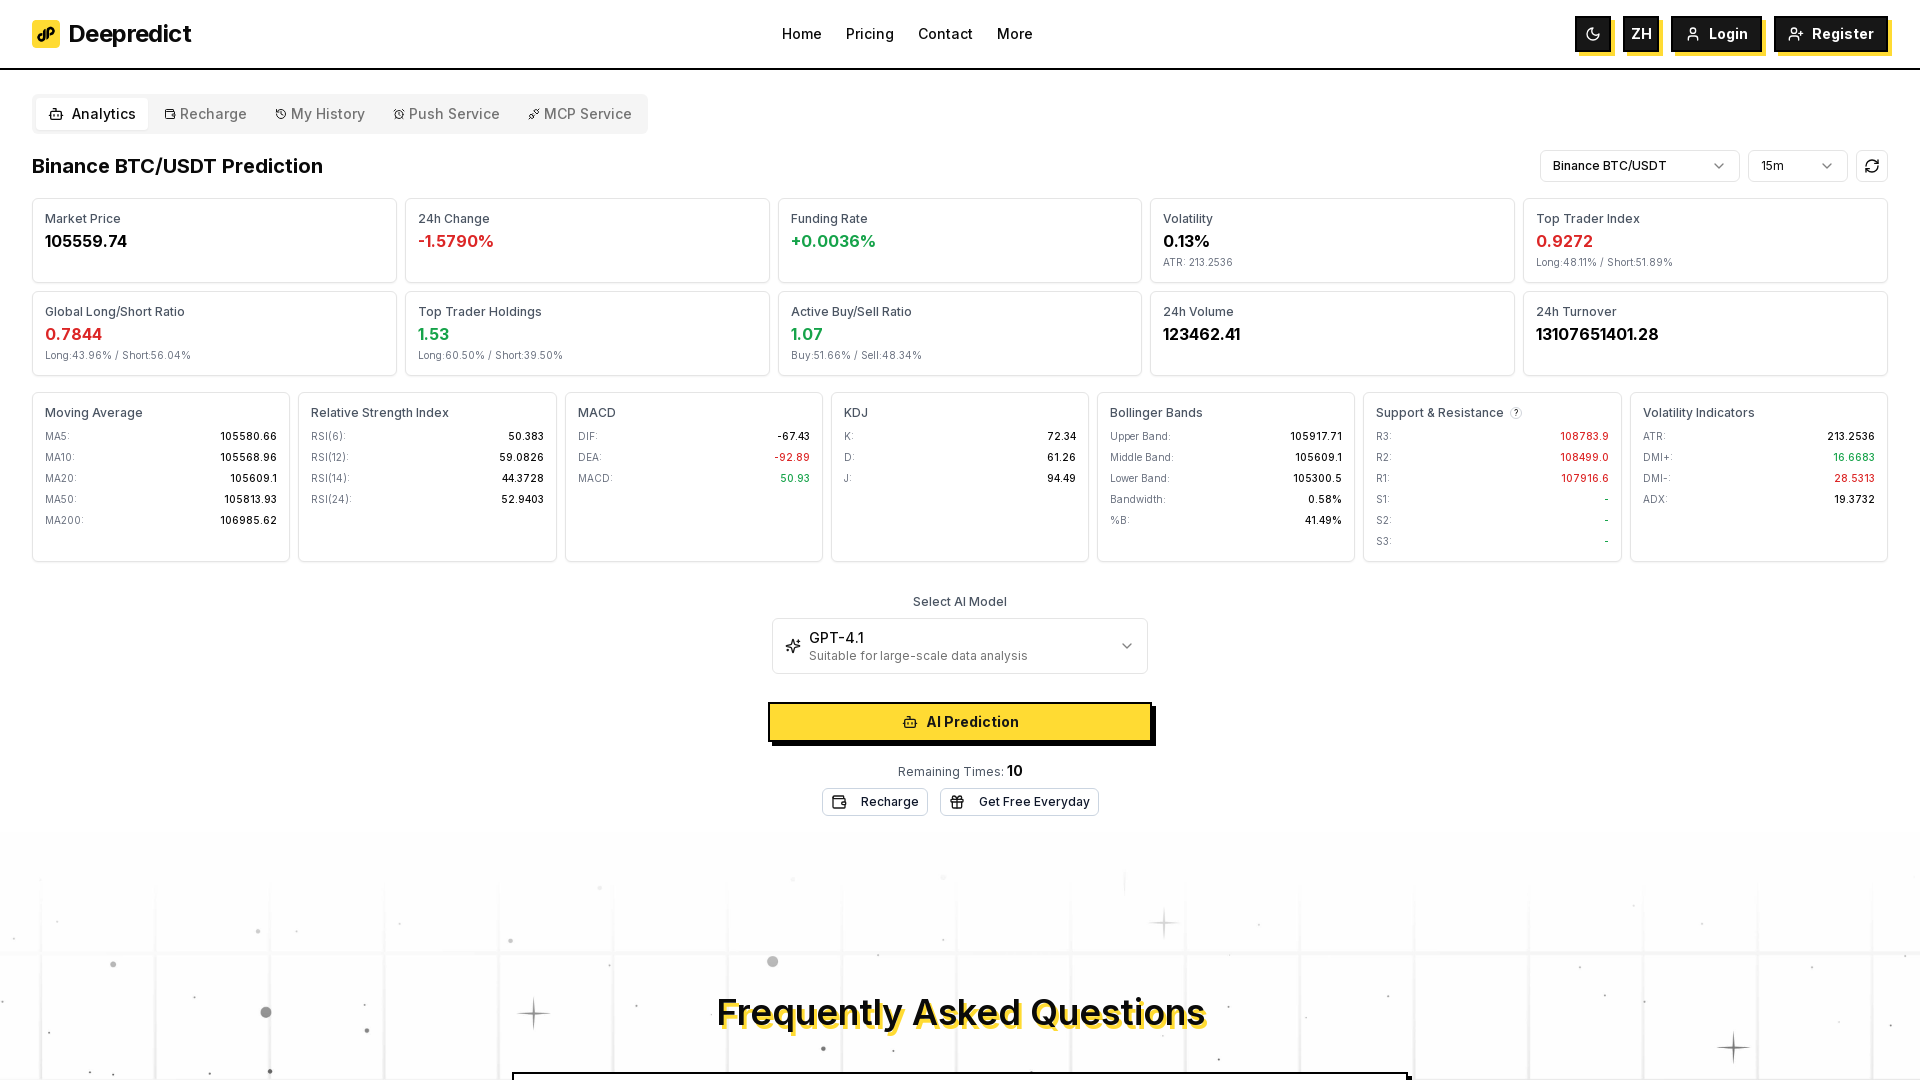This screenshot has height=1080, width=1920.
Task: Click the MACD DEA value -92.89
Action: 791,457
